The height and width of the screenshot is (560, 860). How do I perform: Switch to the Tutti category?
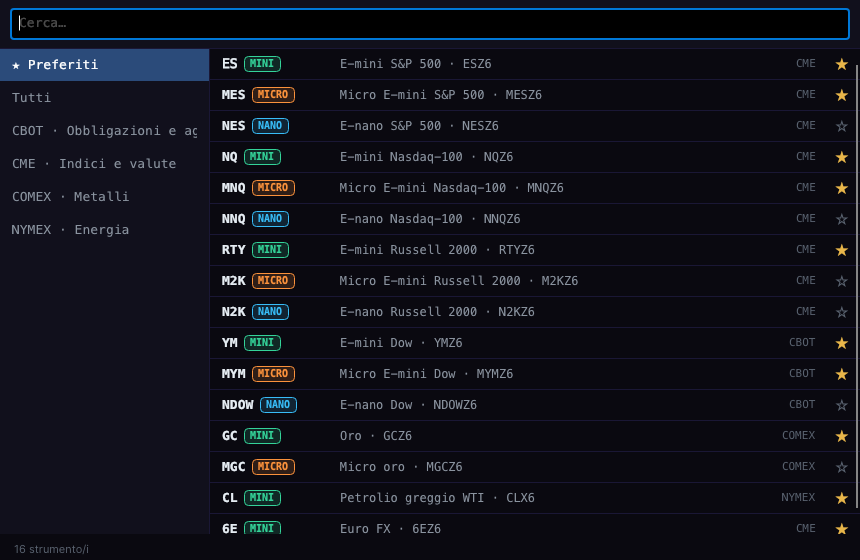coord(104,98)
